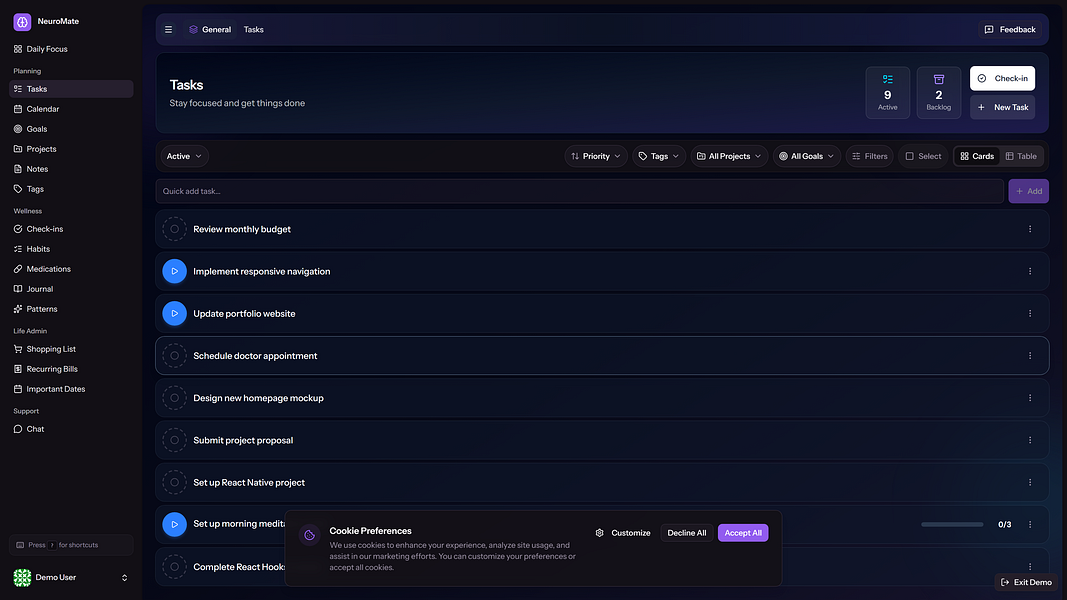Start timer for Set up morning meditation task
This screenshot has width=1067, height=600.
174,524
